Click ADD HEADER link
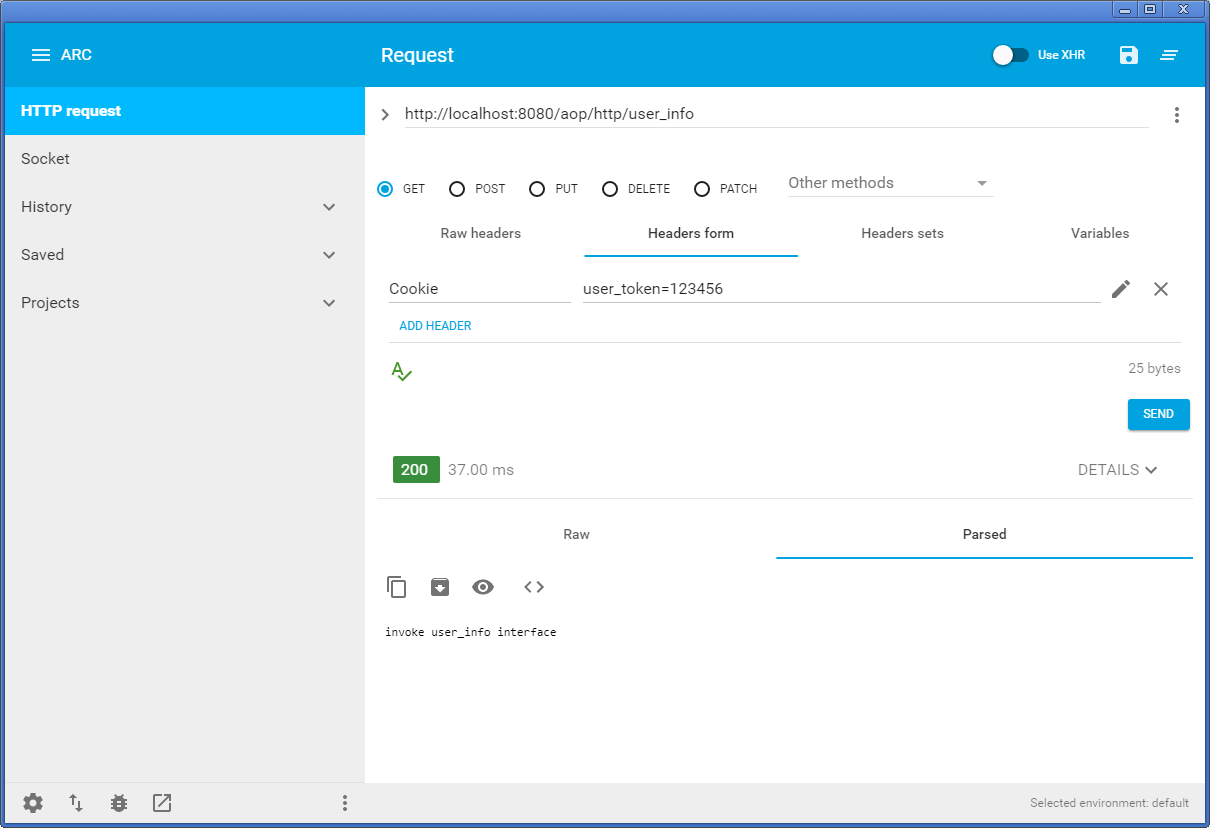This screenshot has height=828, width=1210. tap(435, 326)
